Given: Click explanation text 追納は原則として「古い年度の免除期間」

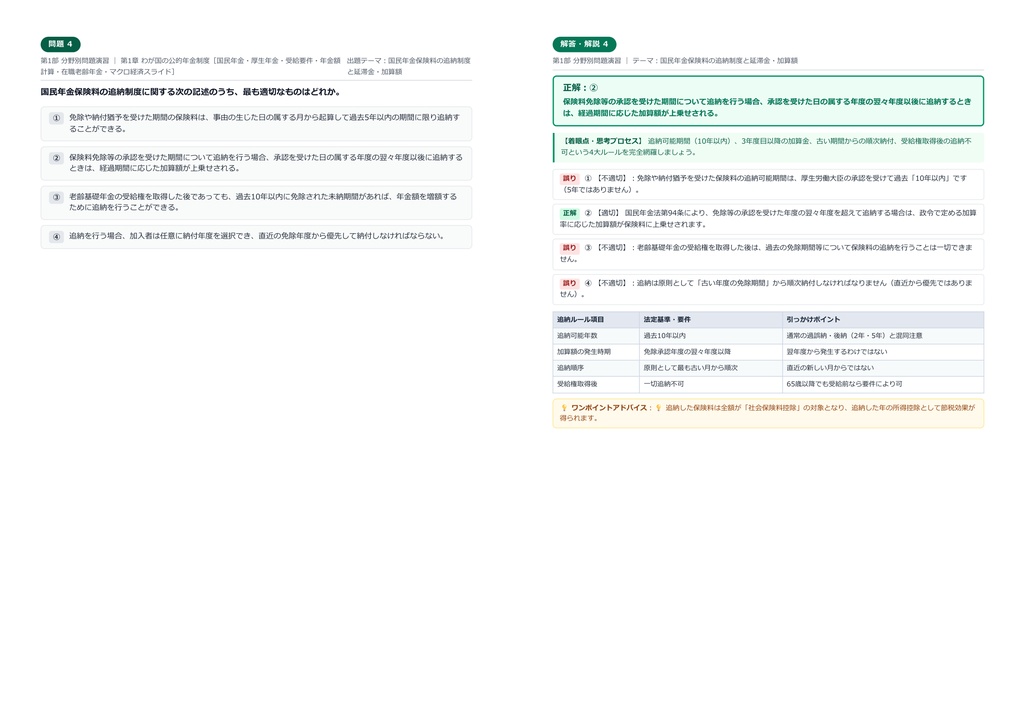Looking at the screenshot, I should 766,289.
